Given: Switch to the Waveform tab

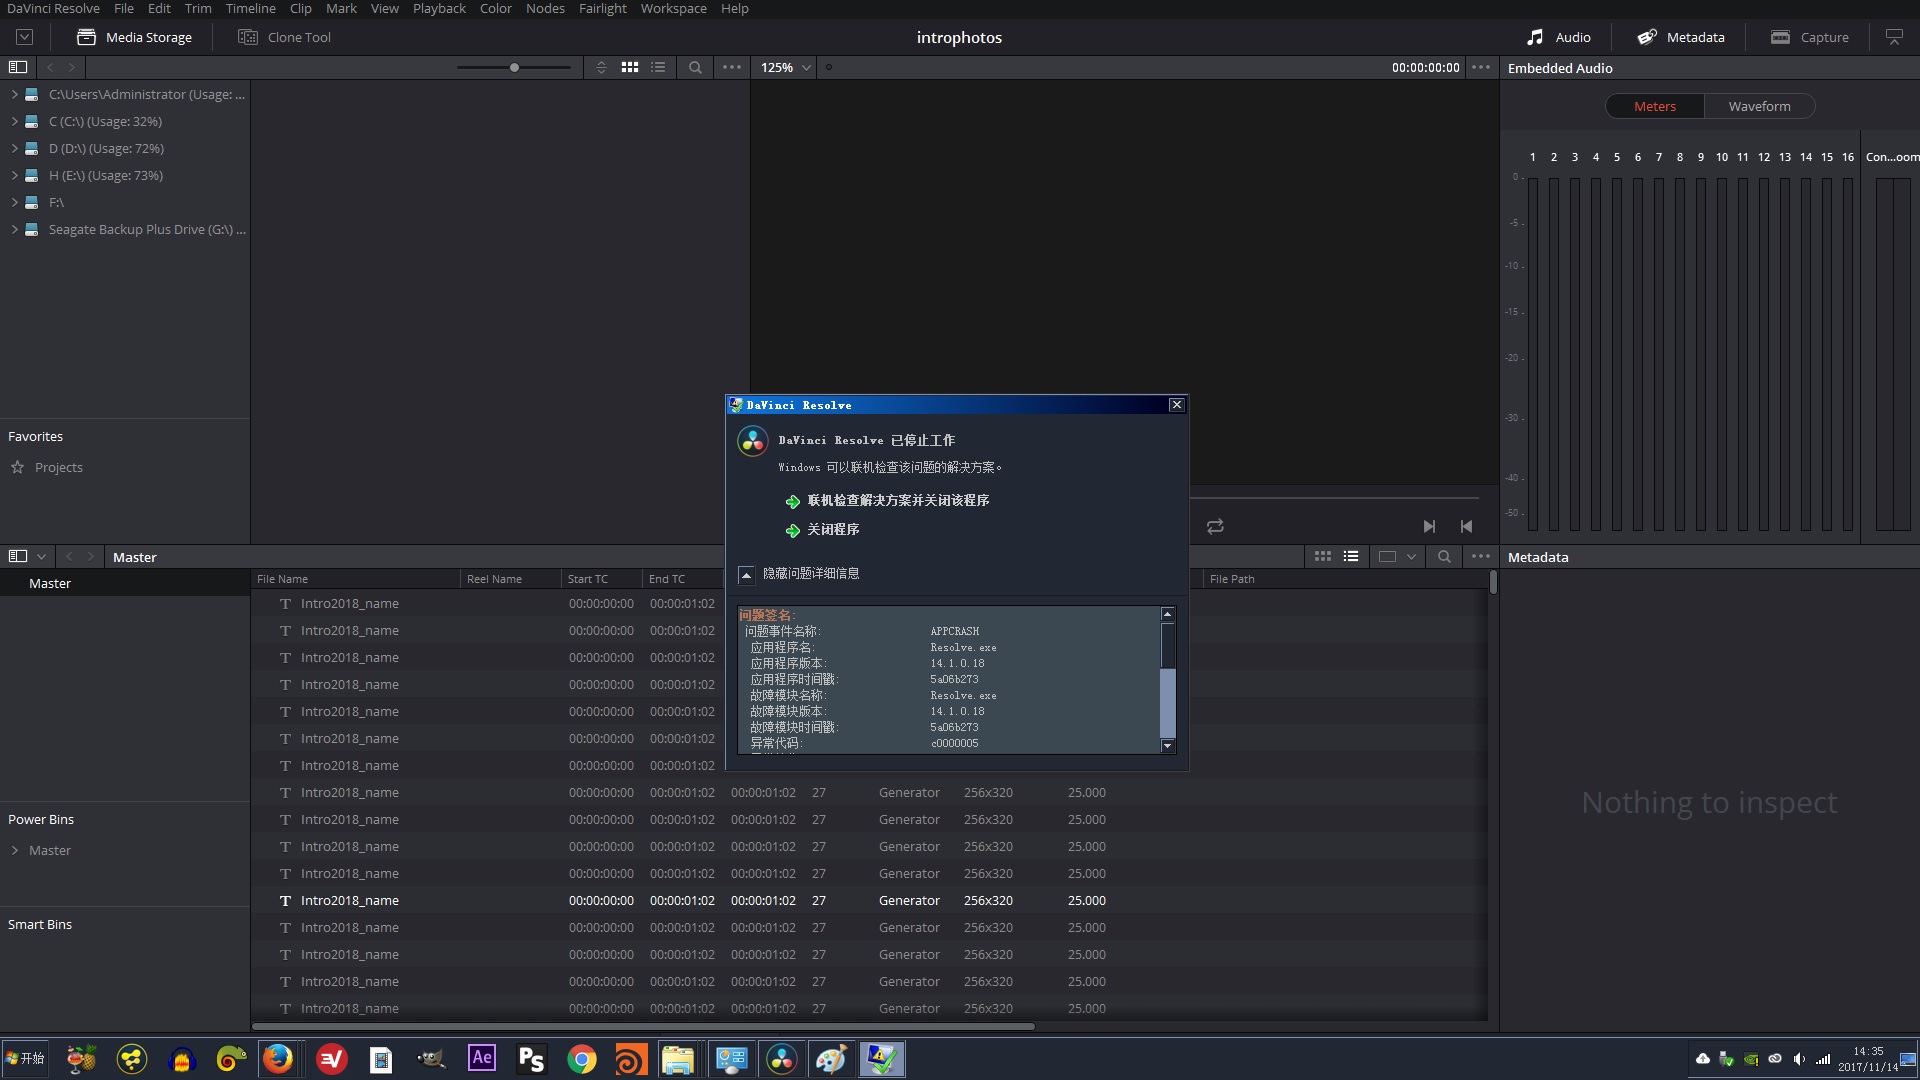Looking at the screenshot, I should [1759, 106].
